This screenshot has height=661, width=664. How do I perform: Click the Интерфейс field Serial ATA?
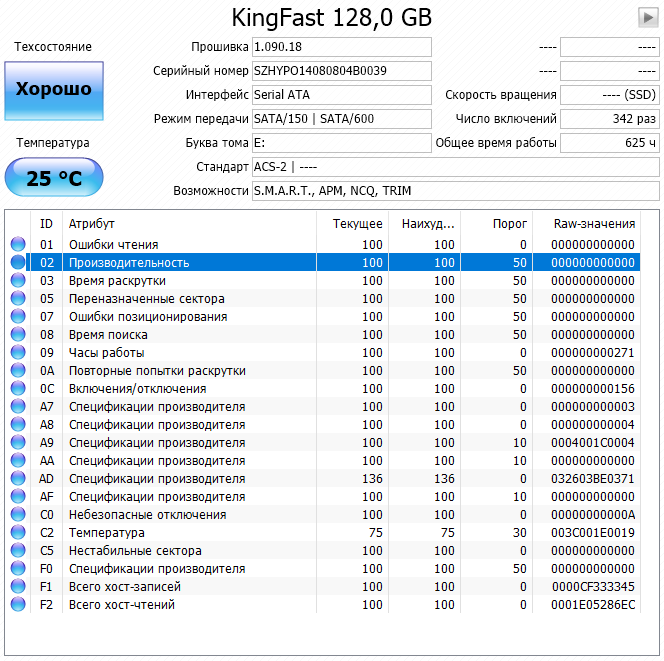pos(342,95)
